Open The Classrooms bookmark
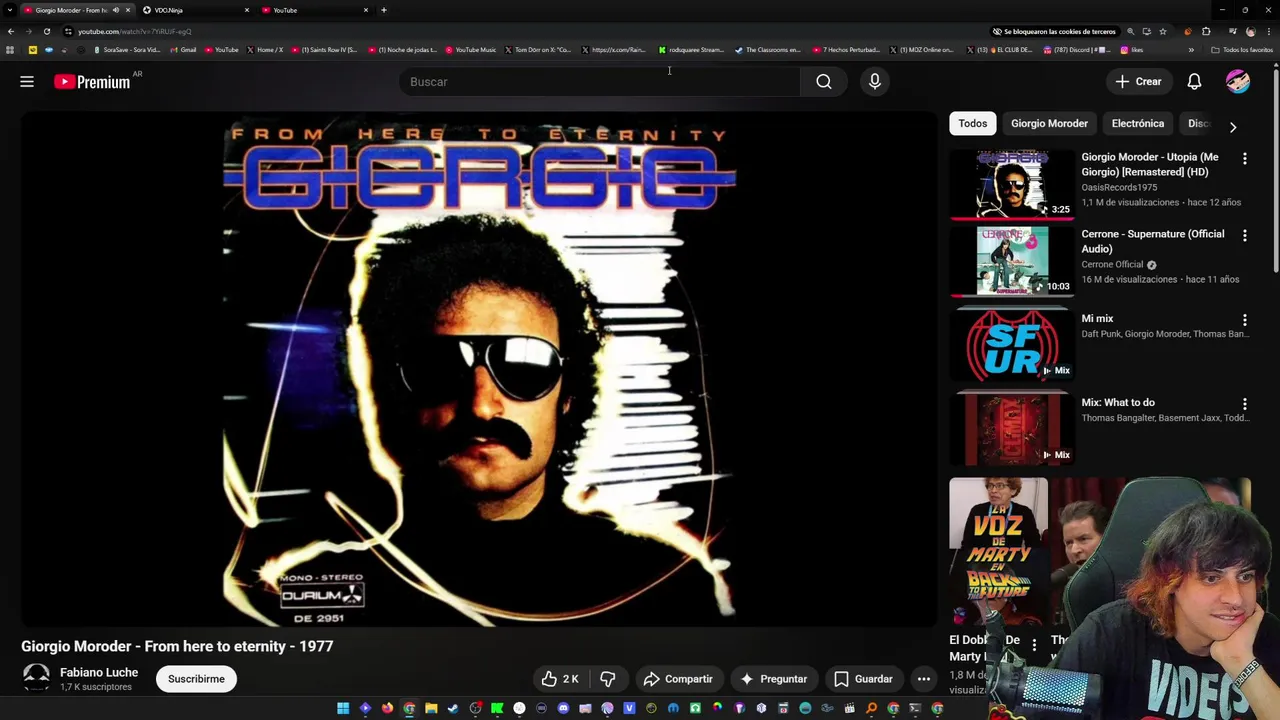Viewport: 1280px width, 720px height. (x=767, y=50)
